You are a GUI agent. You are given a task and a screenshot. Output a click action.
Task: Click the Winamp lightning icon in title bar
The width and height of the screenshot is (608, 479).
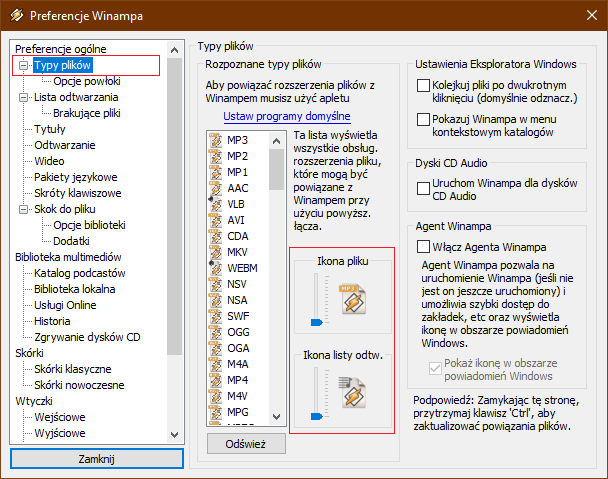pyautogui.click(x=17, y=16)
